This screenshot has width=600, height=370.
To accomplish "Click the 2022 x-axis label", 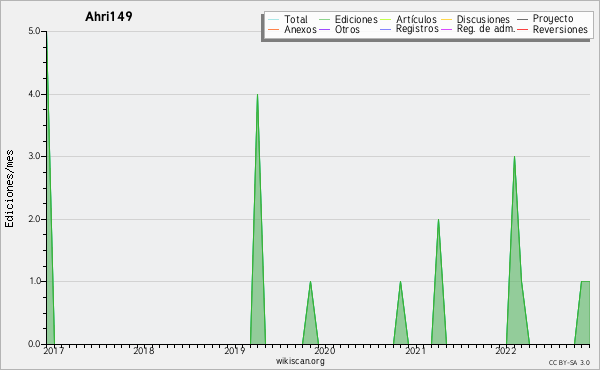I will (505, 350).
